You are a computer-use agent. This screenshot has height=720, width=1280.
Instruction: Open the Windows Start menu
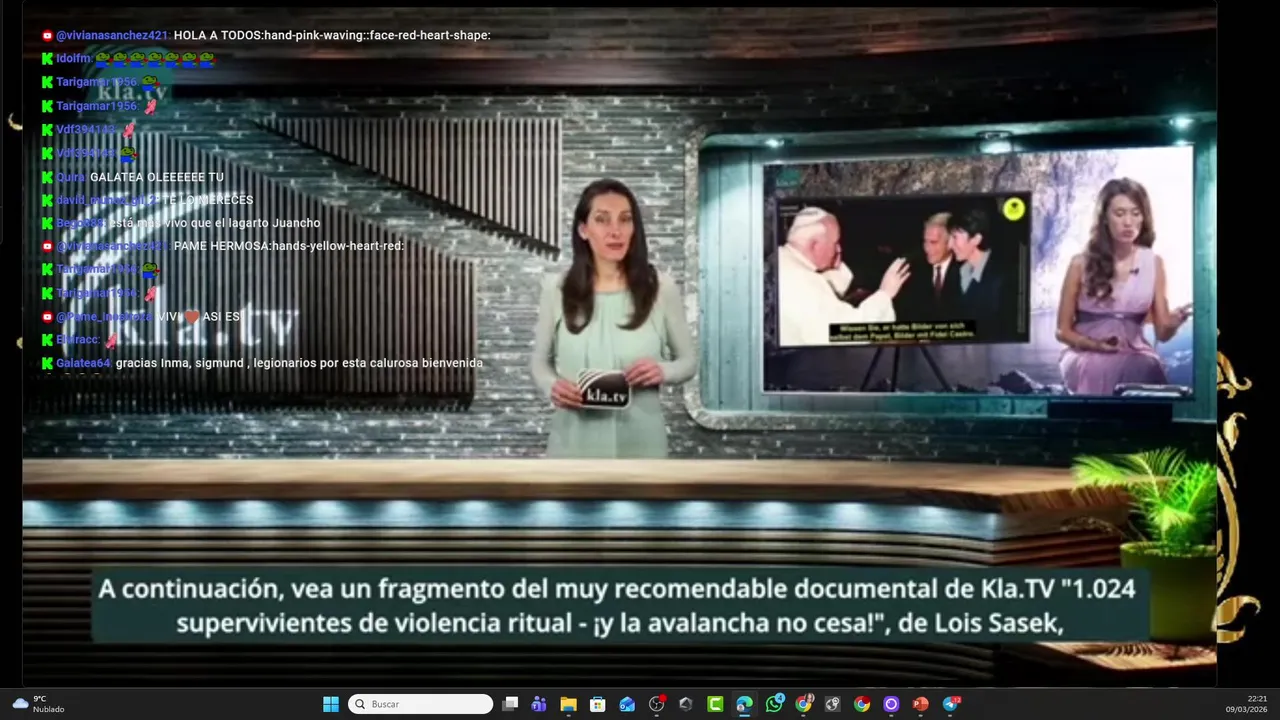tap(331, 704)
